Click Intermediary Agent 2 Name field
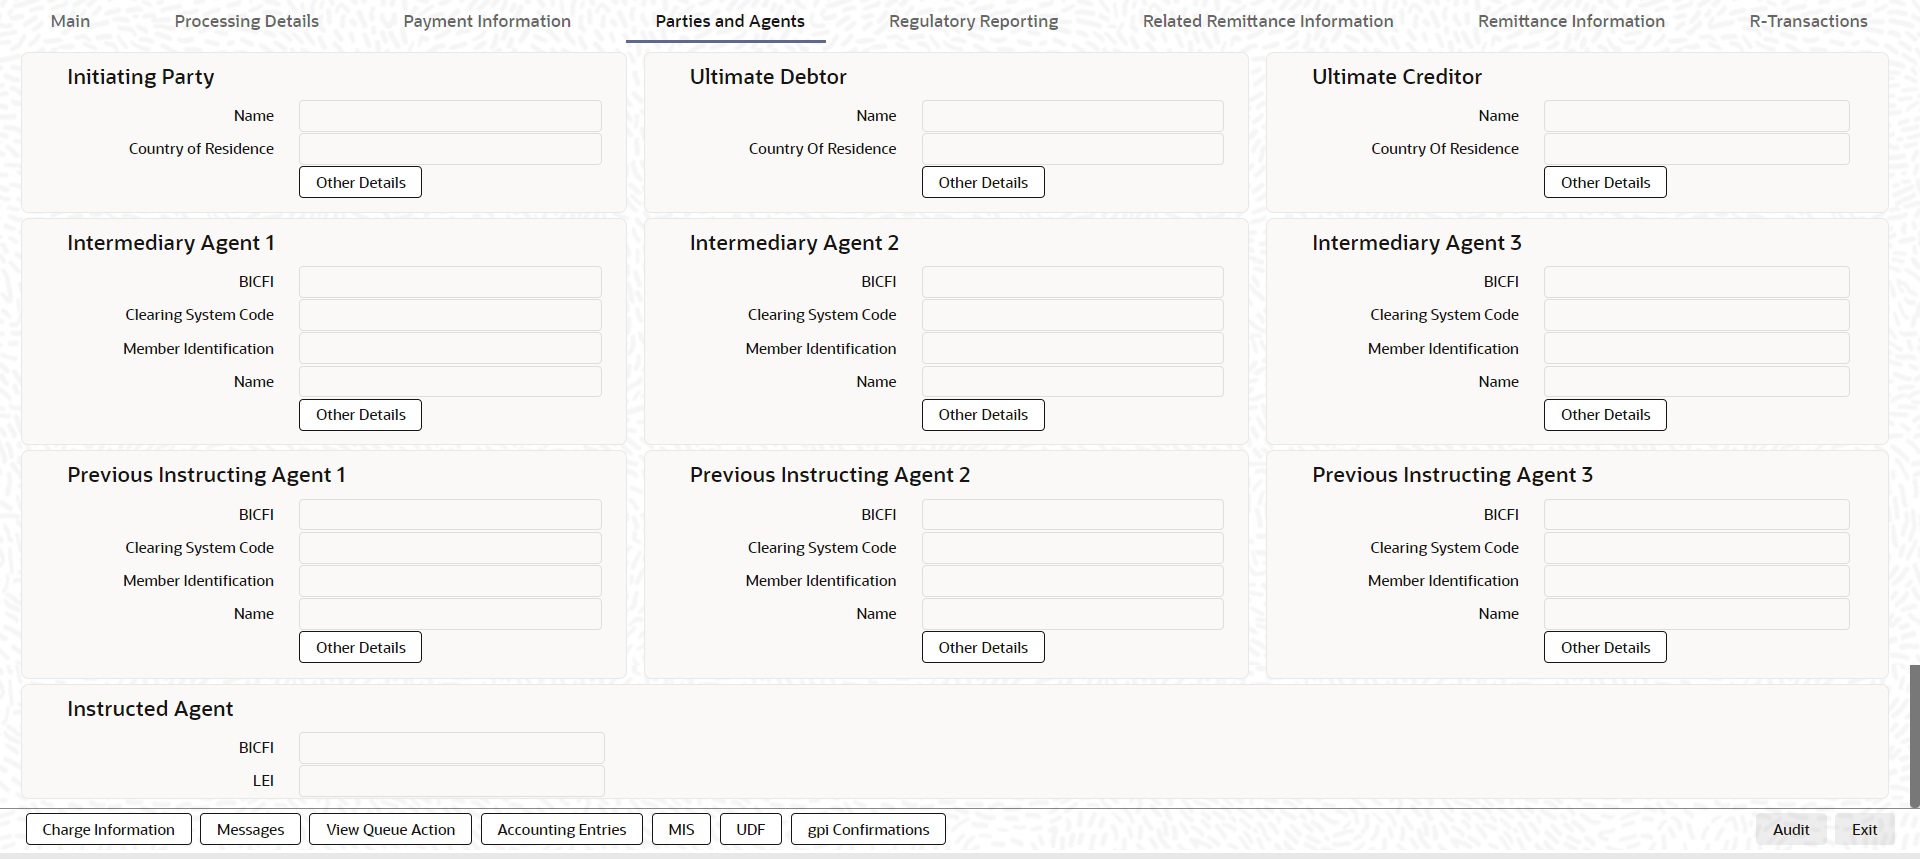Screen dimensions: 1920x859 [x=1072, y=382]
